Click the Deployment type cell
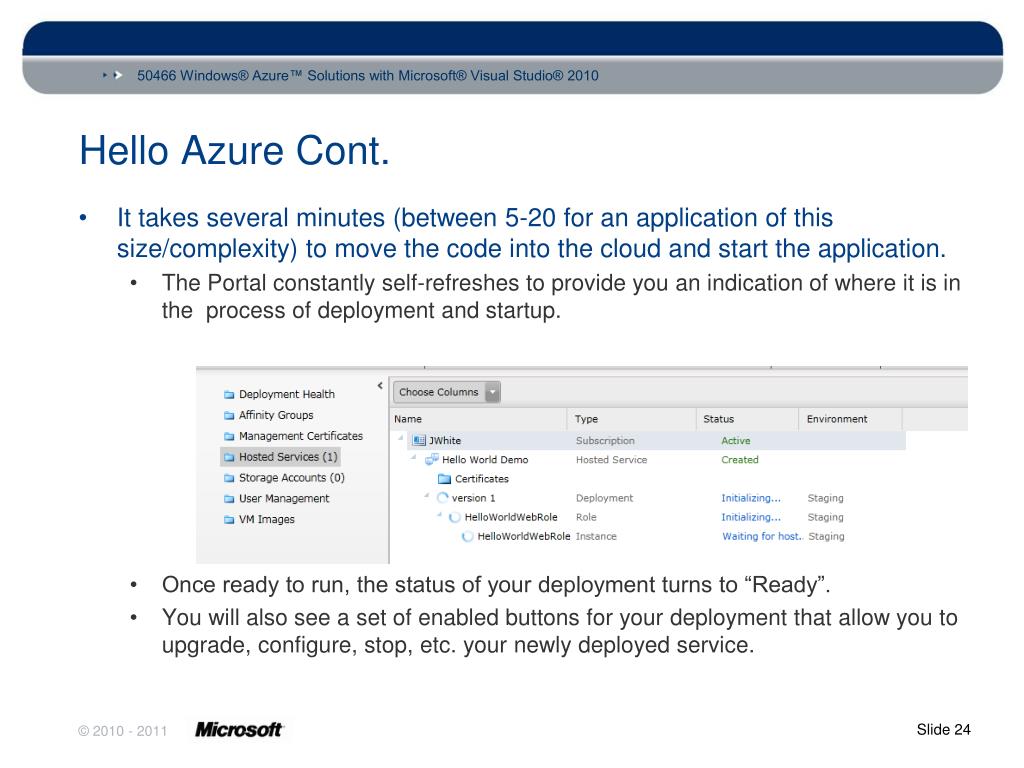The width and height of the screenshot is (1024, 768). (605, 498)
